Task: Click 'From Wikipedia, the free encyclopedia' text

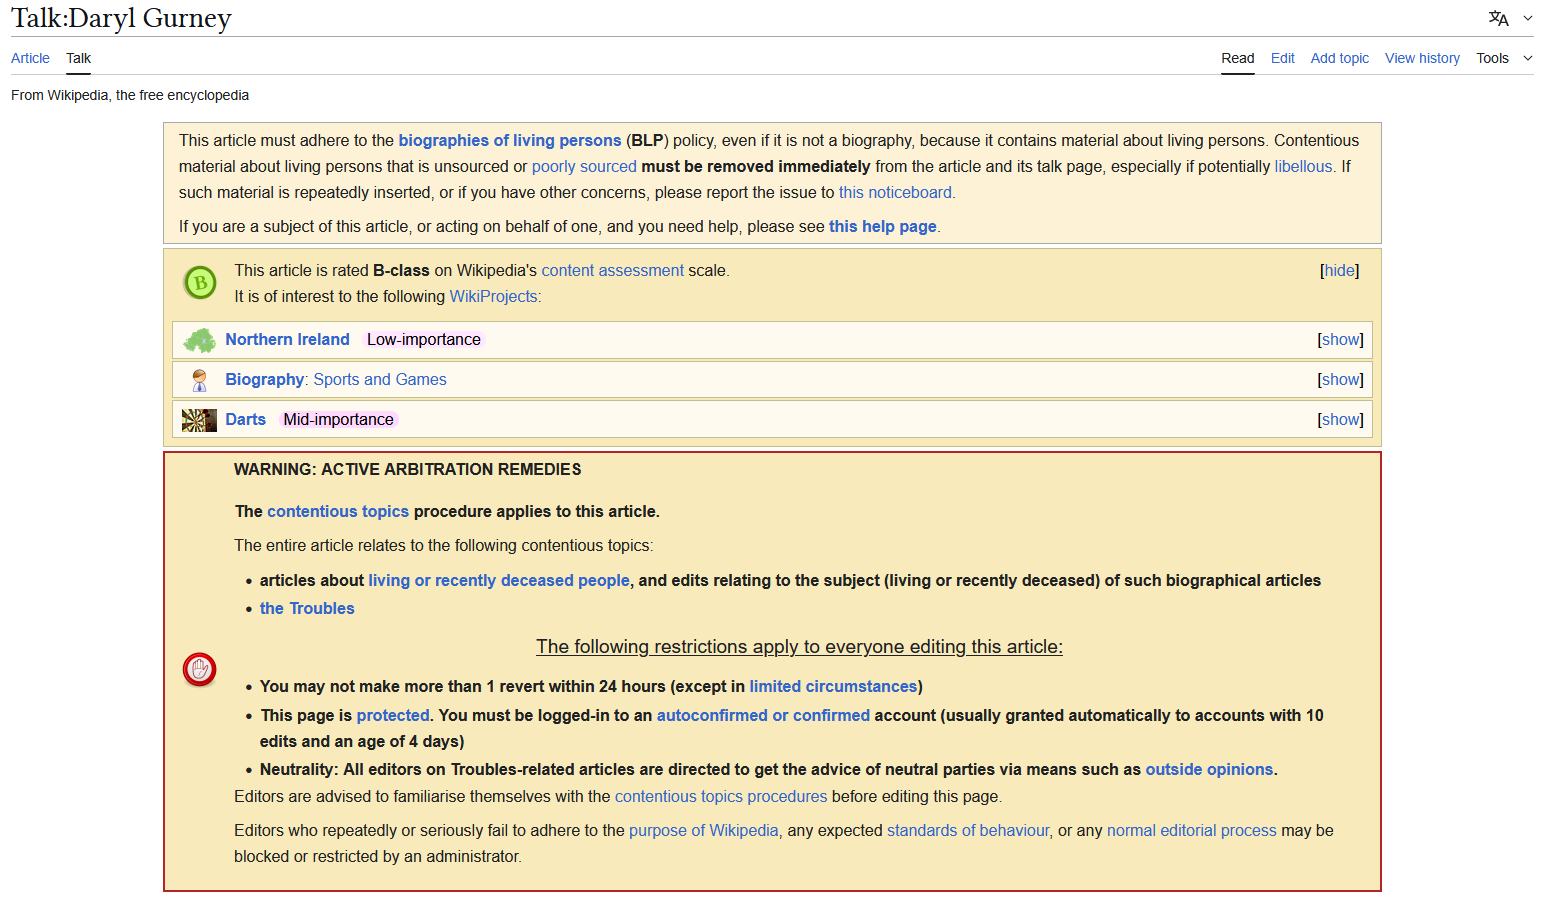Action: coord(130,95)
